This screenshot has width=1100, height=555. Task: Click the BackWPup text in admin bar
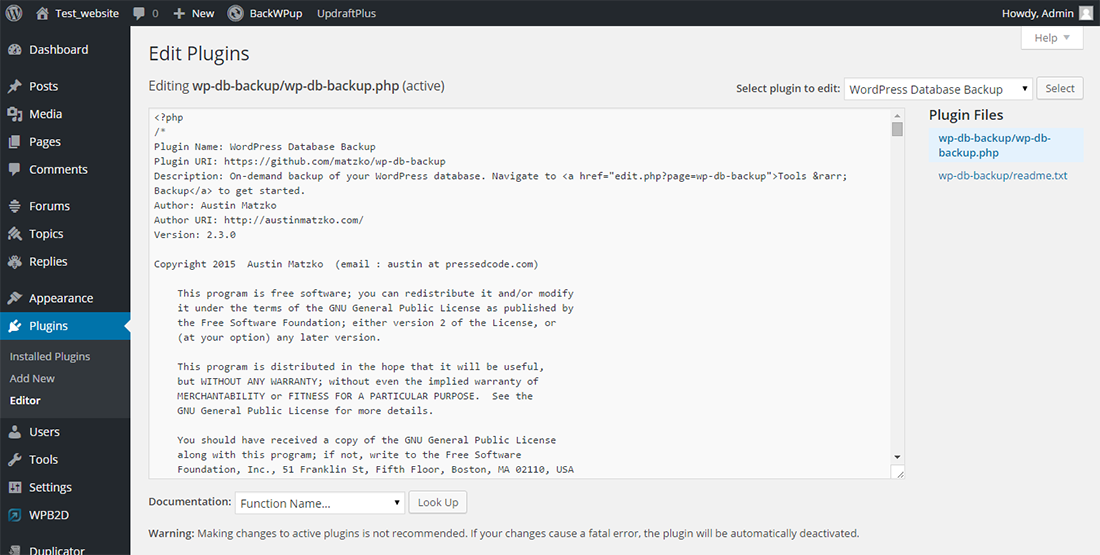pyautogui.click(x=276, y=13)
